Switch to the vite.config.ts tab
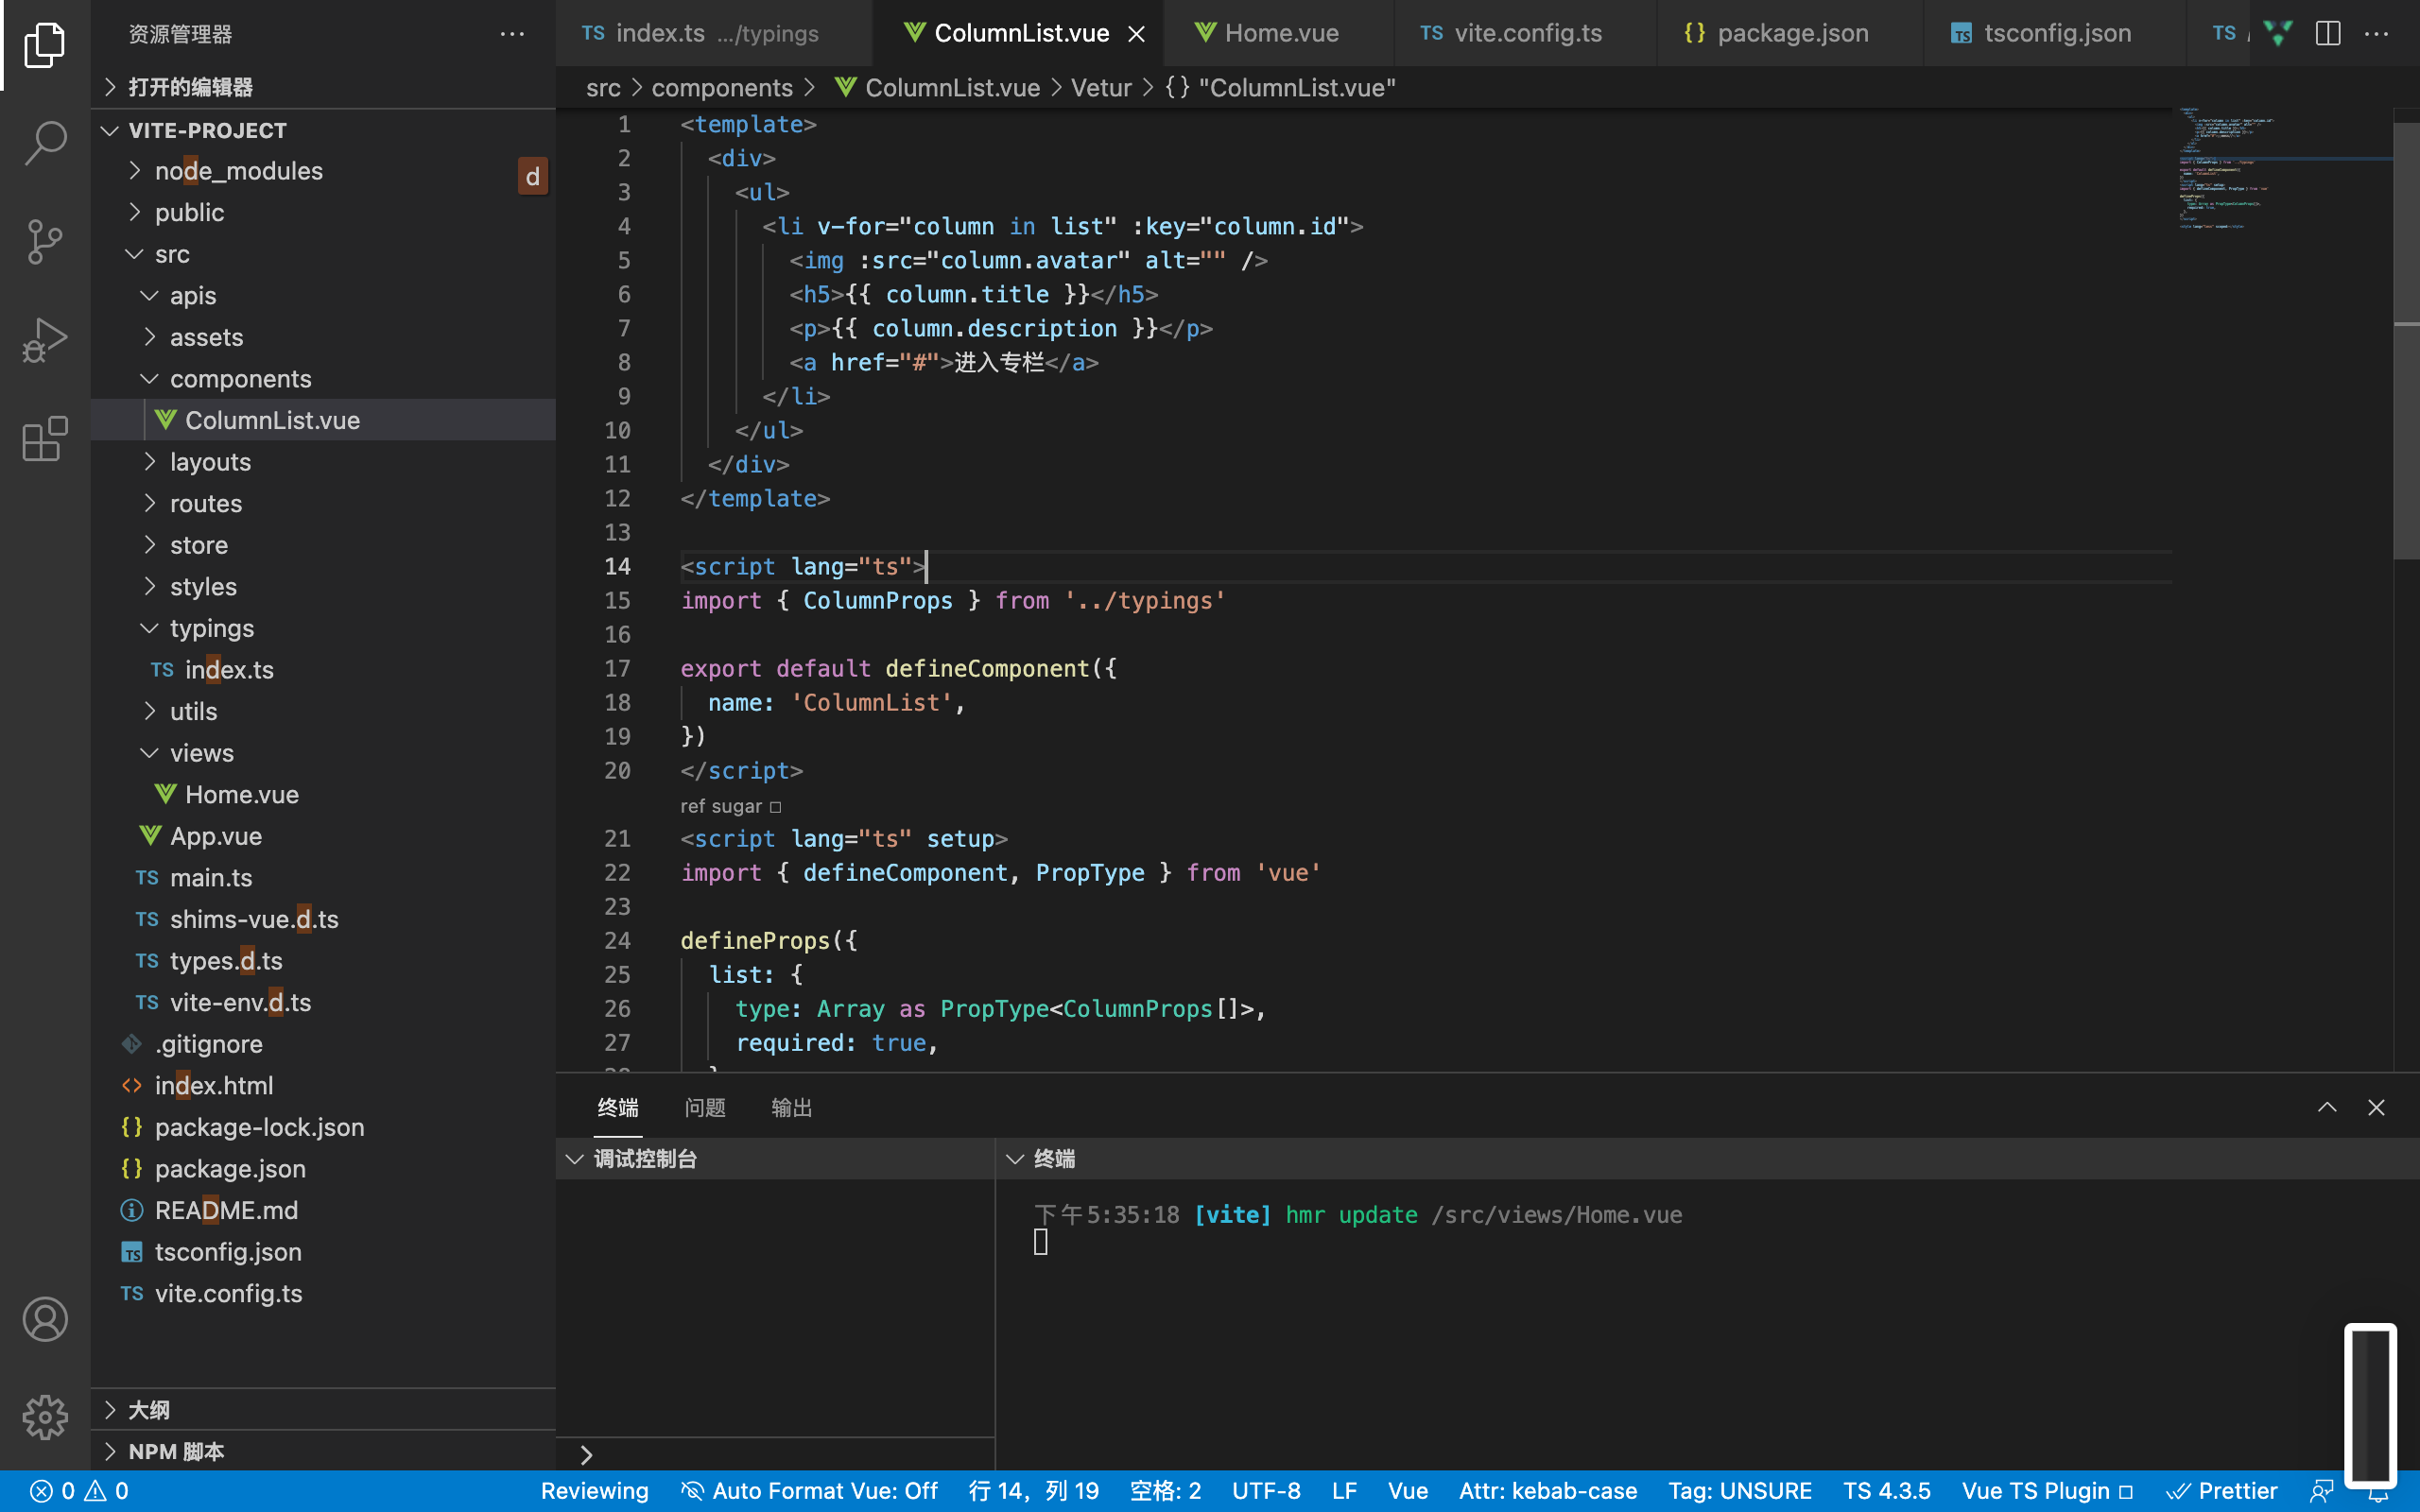The height and width of the screenshot is (1512, 2420). click(x=1524, y=33)
